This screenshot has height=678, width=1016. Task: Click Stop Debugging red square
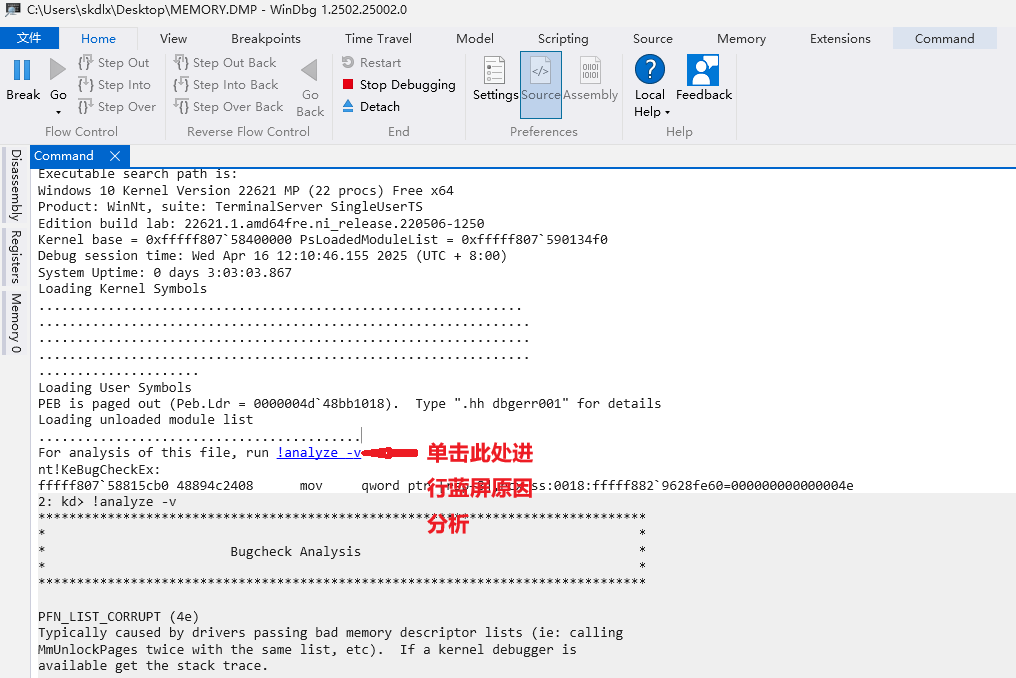pyautogui.click(x=348, y=84)
